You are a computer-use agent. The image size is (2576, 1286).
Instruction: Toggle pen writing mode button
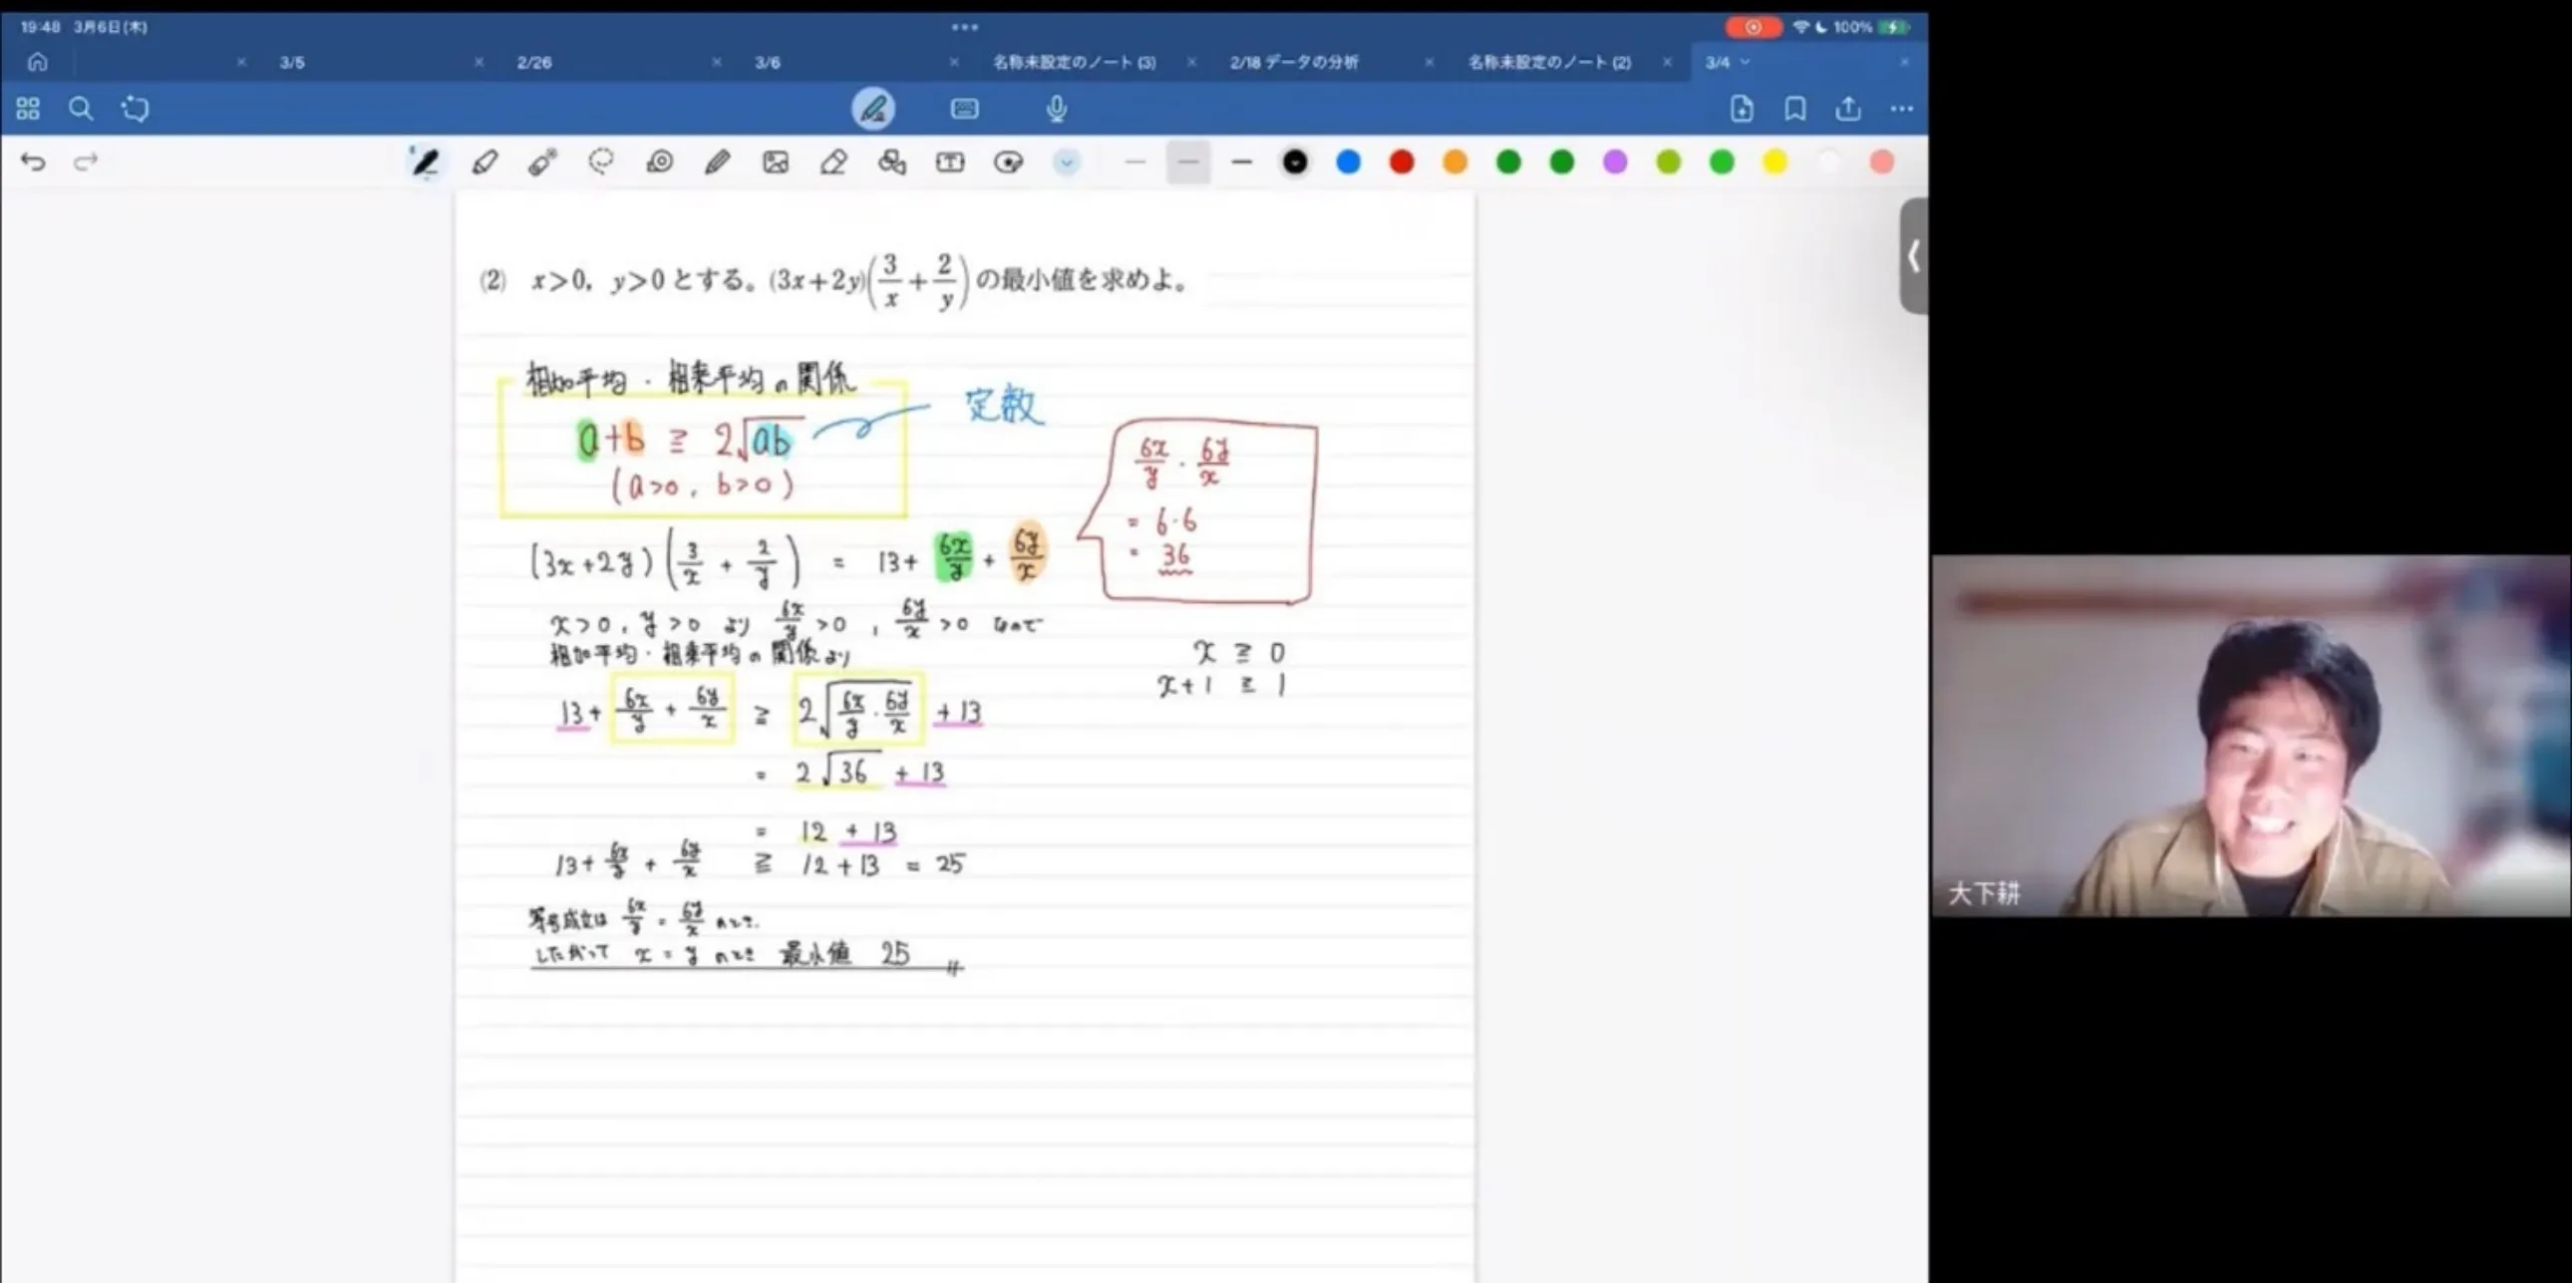(x=873, y=108)
